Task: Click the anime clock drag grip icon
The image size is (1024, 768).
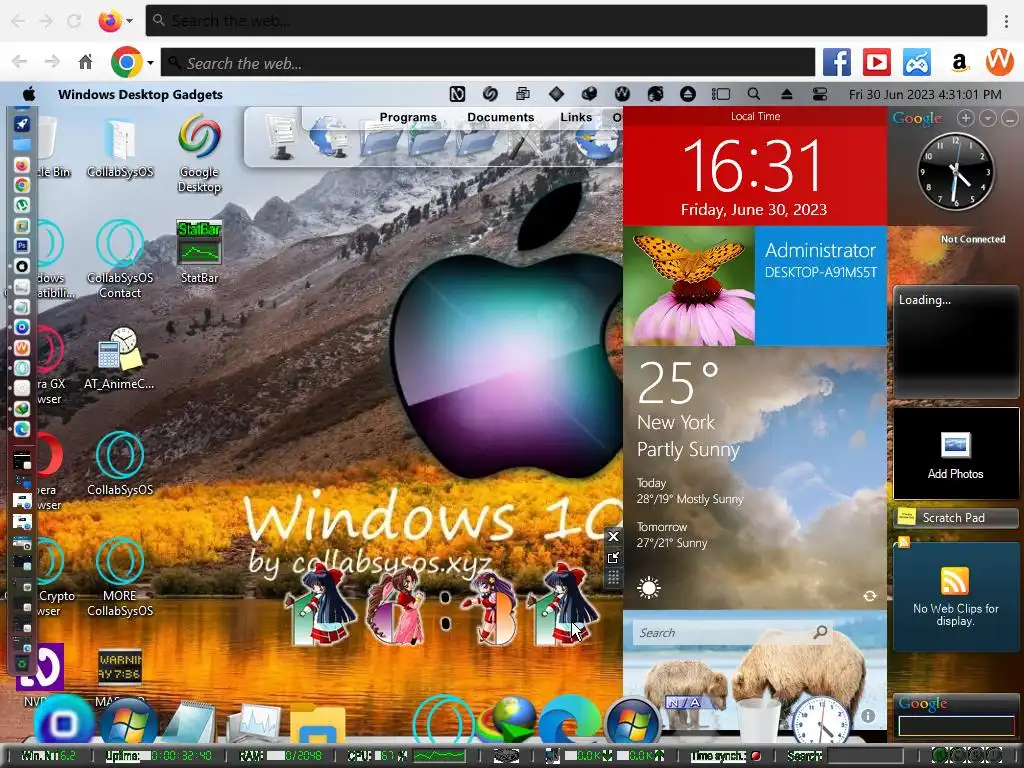Action: pyautogui.click(x=613, y=577)
